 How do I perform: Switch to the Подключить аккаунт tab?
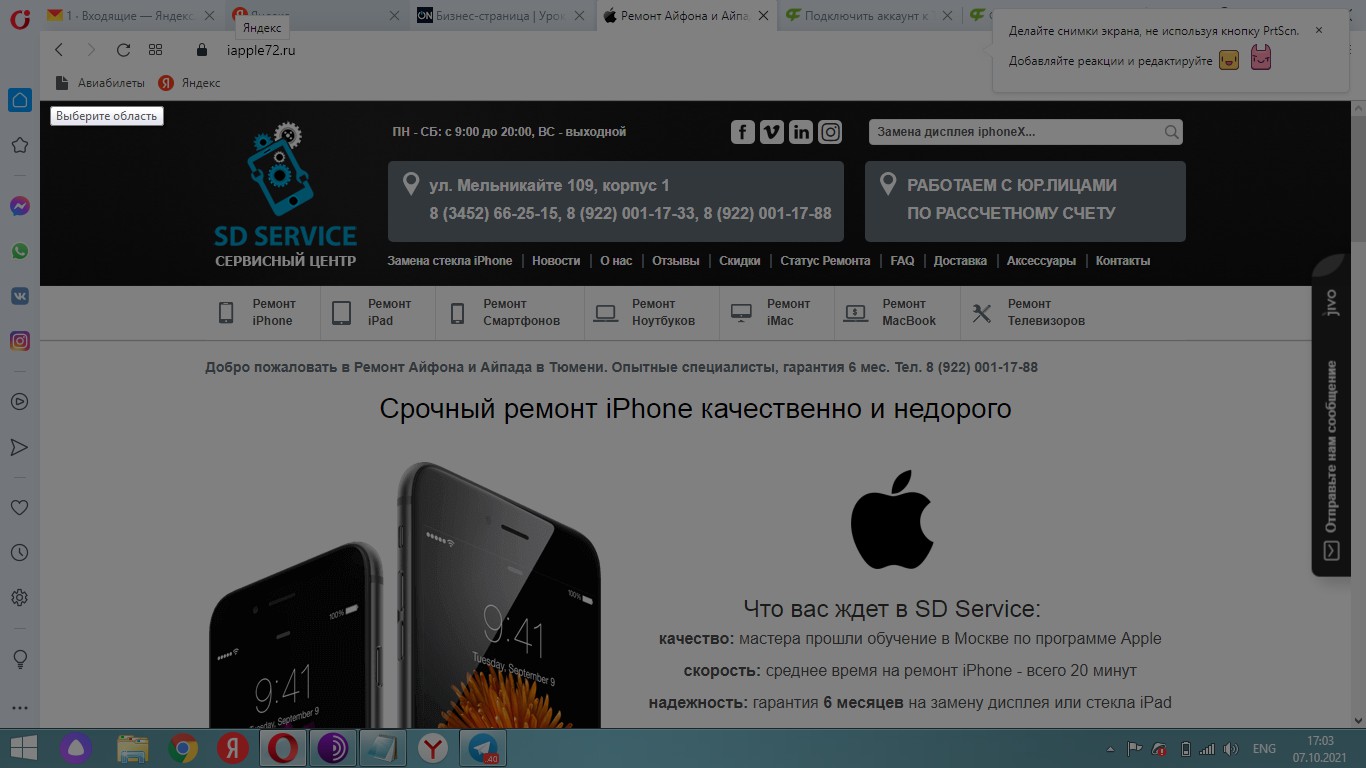[x=868, y=16]
